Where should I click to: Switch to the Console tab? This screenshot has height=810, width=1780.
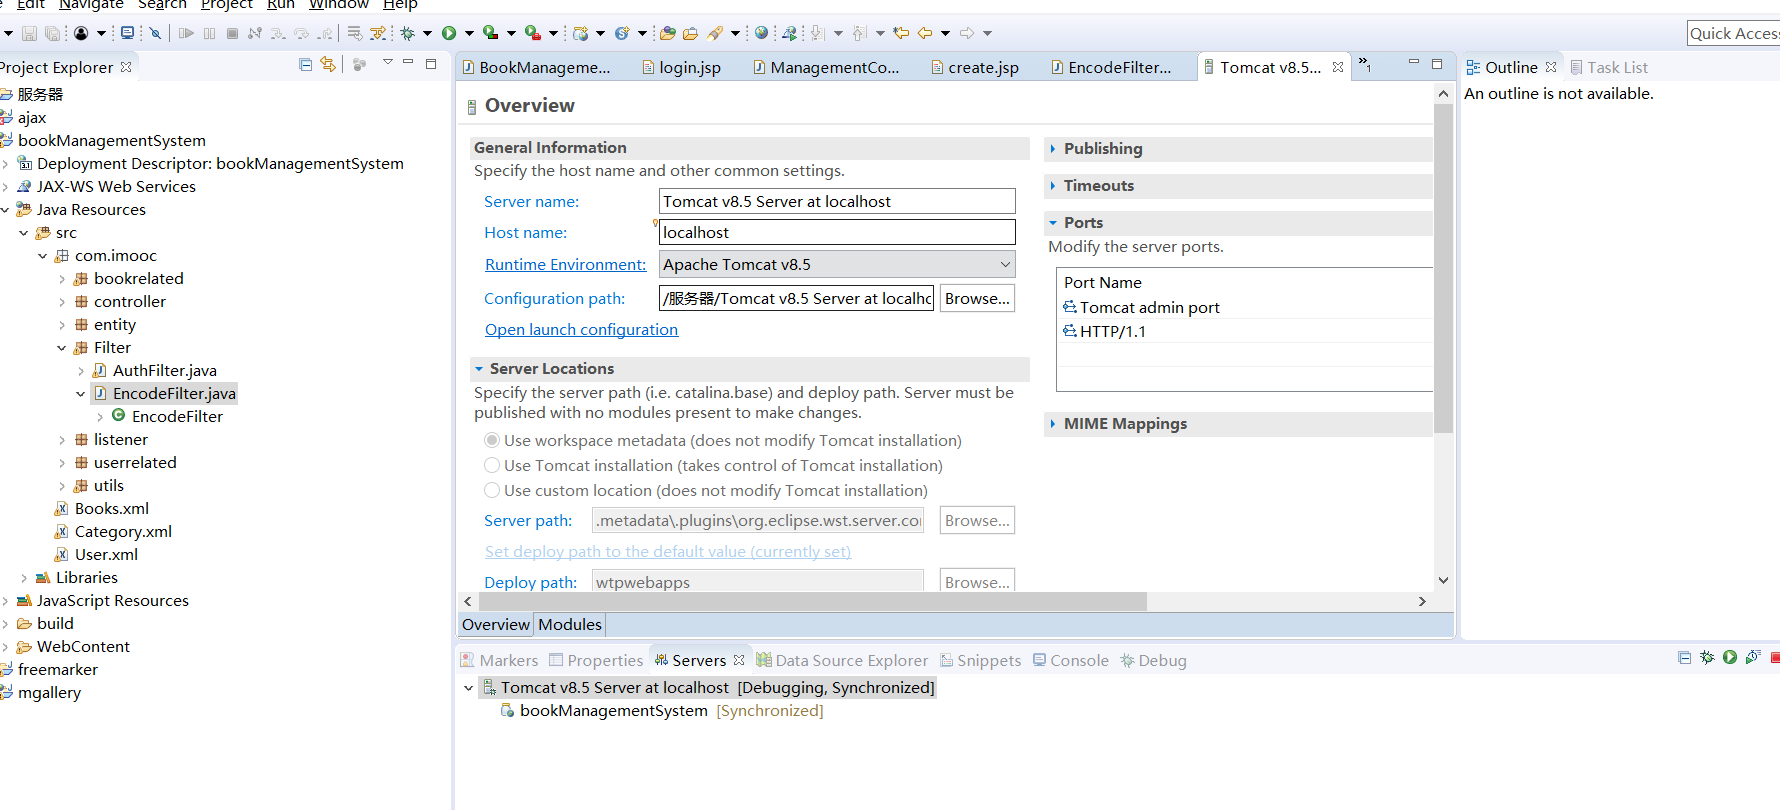pos(1070,660)
